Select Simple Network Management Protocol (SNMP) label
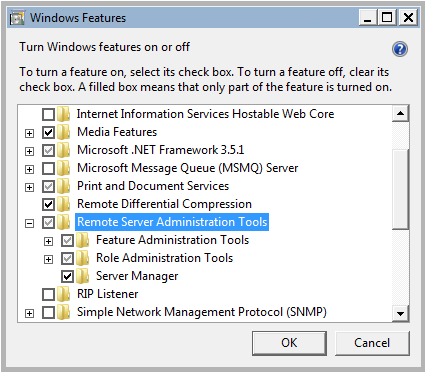Viewport: 425px width, 372px height. point(202,312)
